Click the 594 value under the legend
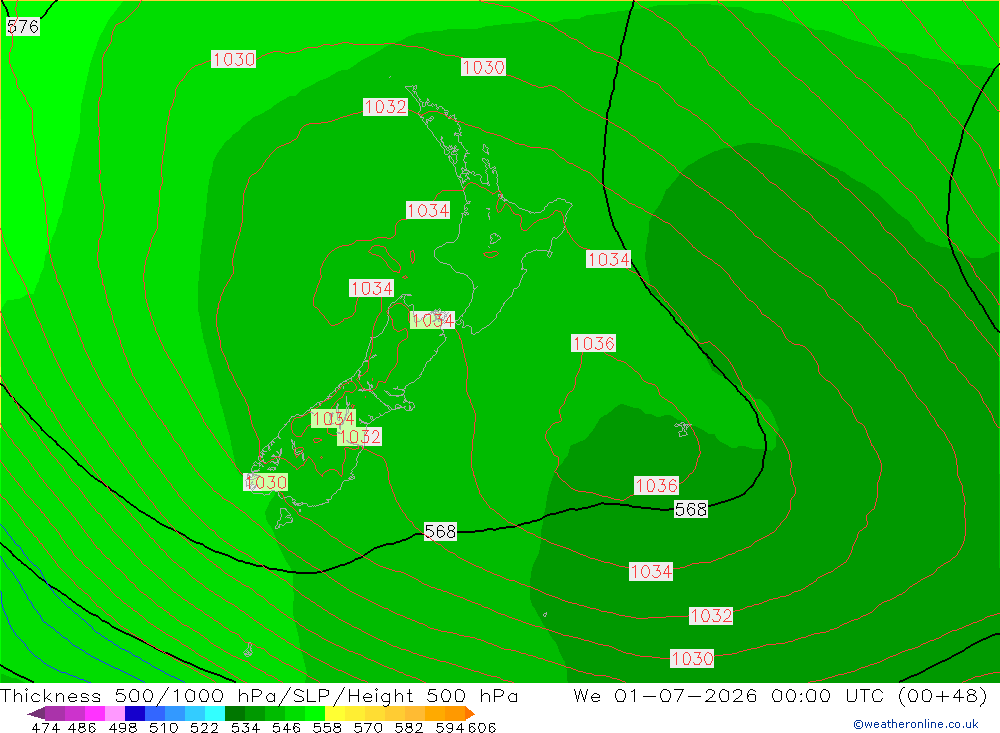This screenshot has height=733, width=1000. pyautogui.click(x=450, y=727)
